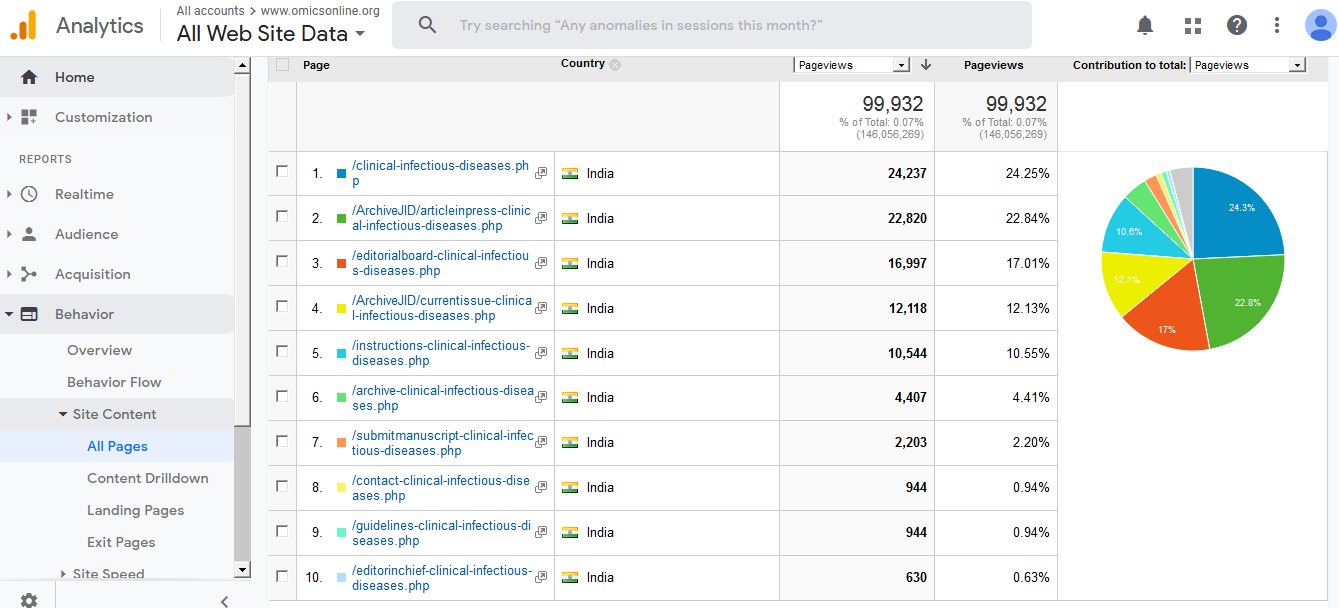Open /guidelines-clinical-infectious-diseases.php link
The height and width of the screenshot is (608, 1339).
coord(441,532)
